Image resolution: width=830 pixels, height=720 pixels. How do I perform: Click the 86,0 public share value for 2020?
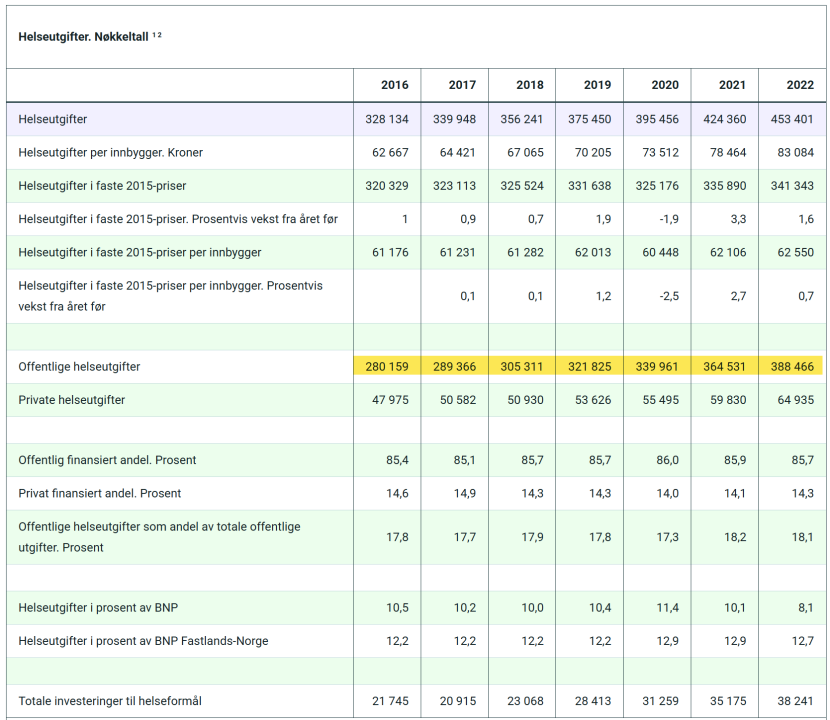(667, 460)
